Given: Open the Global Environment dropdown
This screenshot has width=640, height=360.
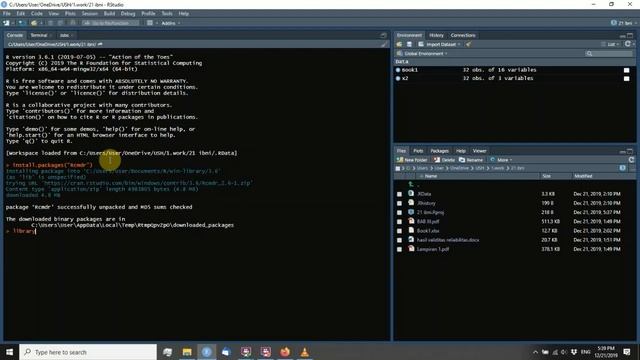Looking at the screenshot, I should click(x=423, y=53).
